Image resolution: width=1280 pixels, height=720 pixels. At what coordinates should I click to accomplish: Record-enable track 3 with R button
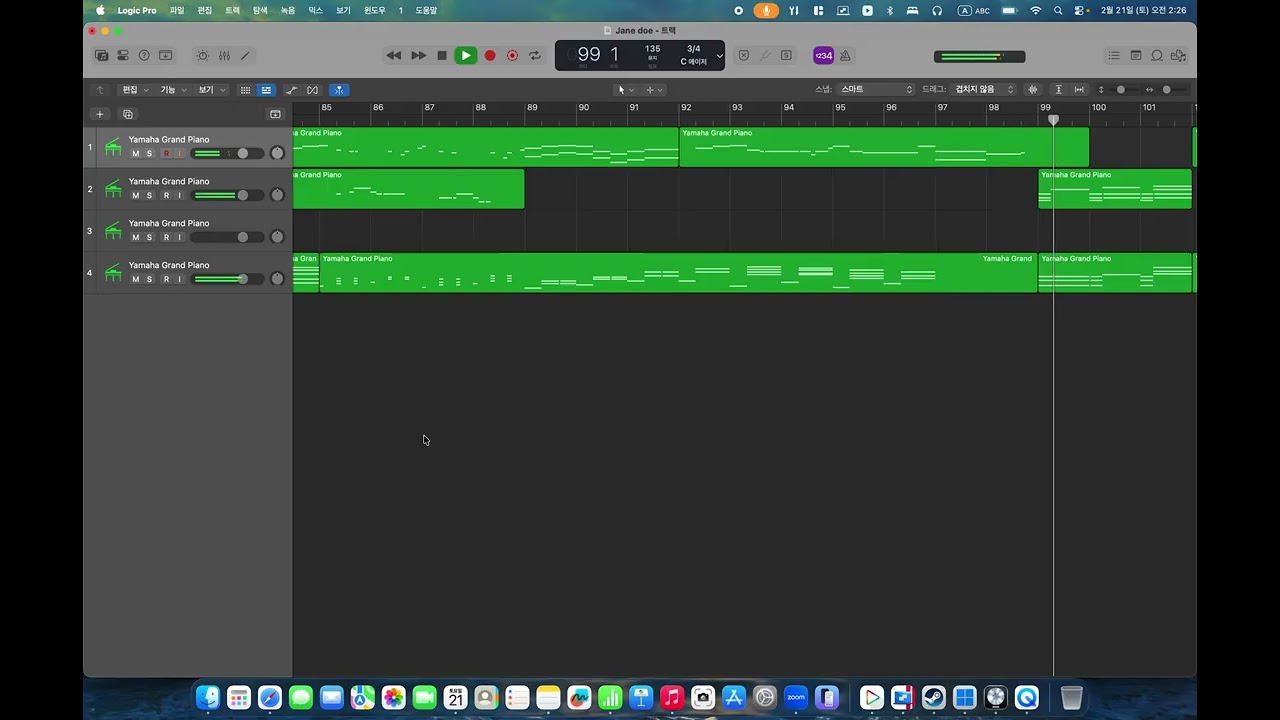pos(166,238)
